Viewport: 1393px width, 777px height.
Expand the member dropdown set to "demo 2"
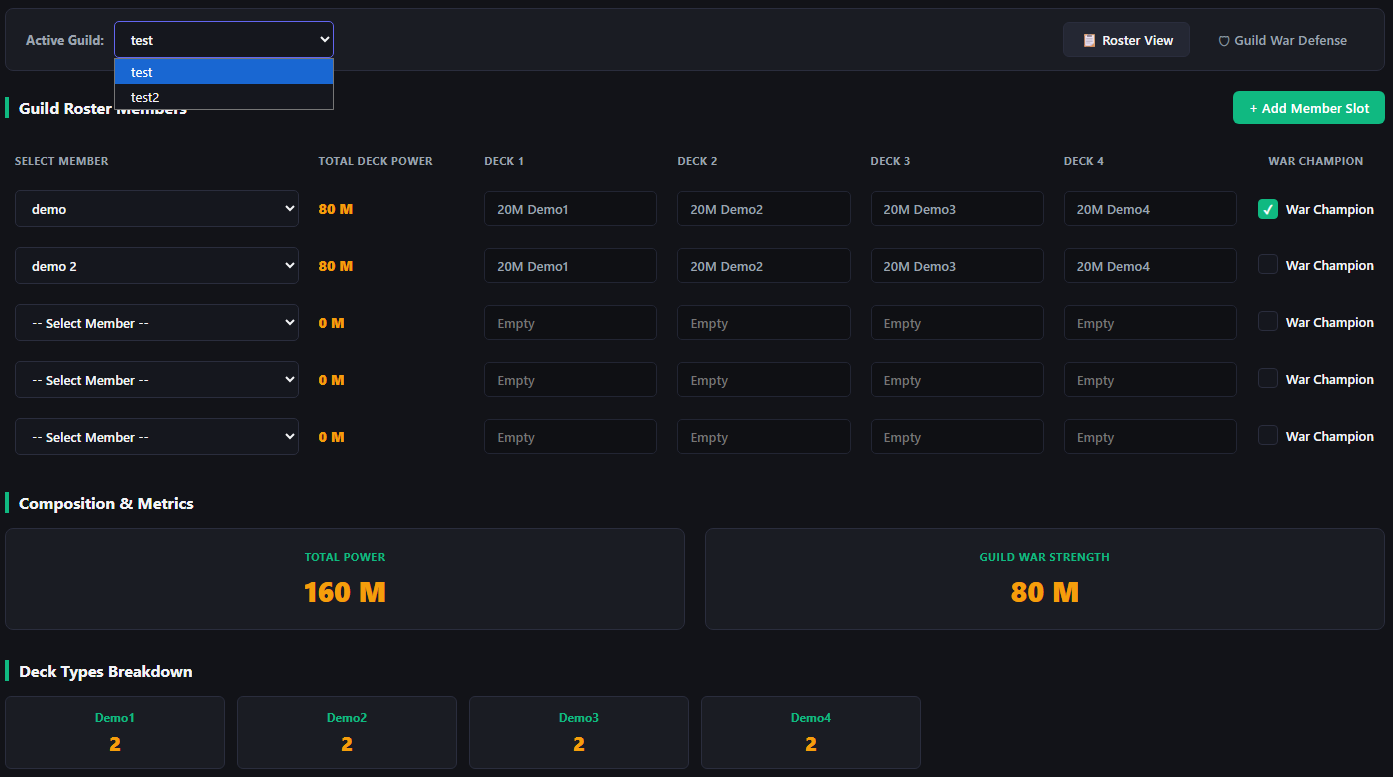click(x=157, y=266)
